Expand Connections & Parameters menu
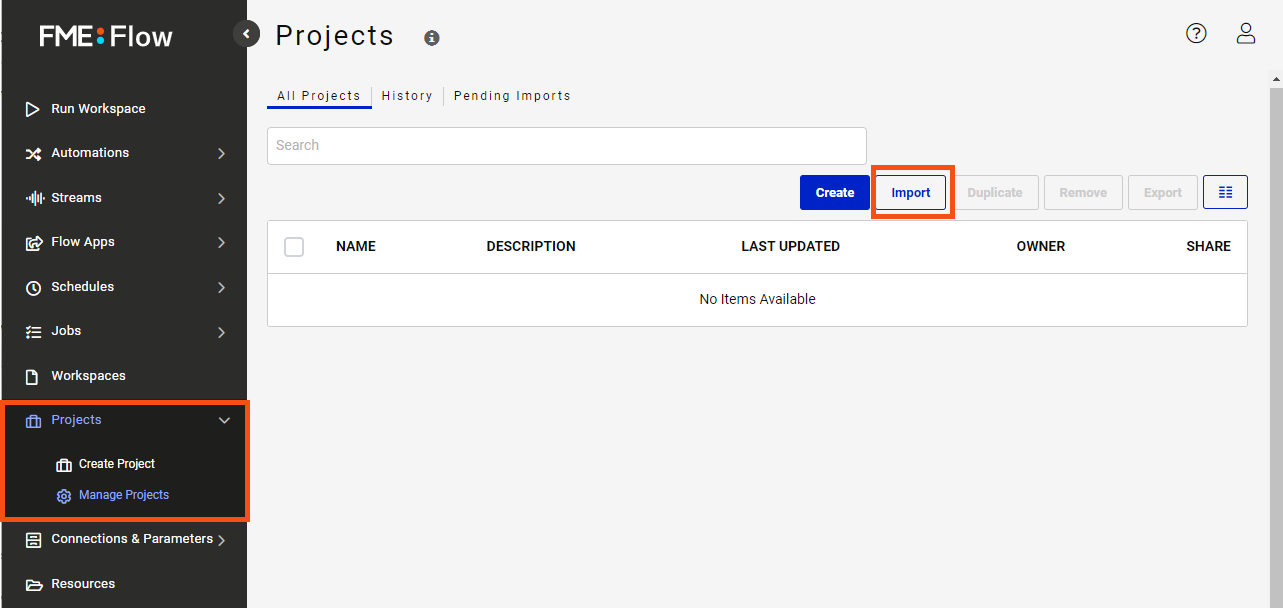The image size is (1283, 608). [x=221, y=540]
